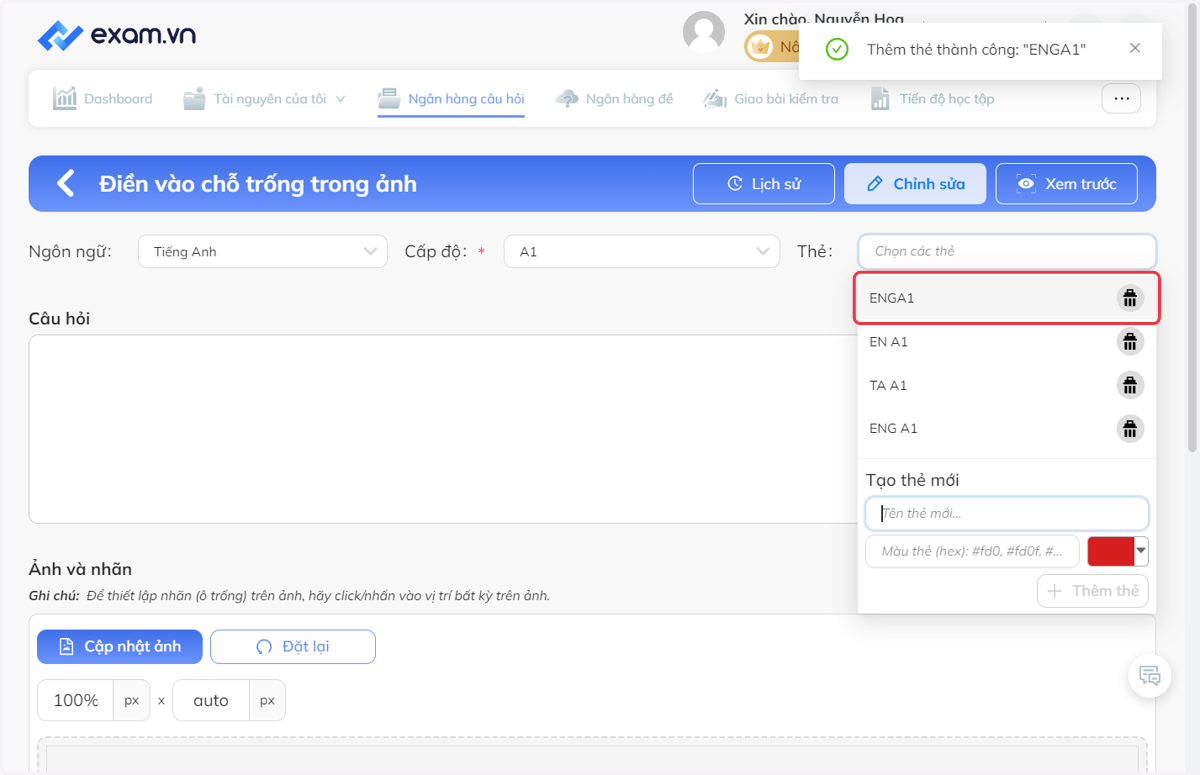Open the more options ellipsis menu
This screenshot has width=1200, height=775.
point(1121,98)
